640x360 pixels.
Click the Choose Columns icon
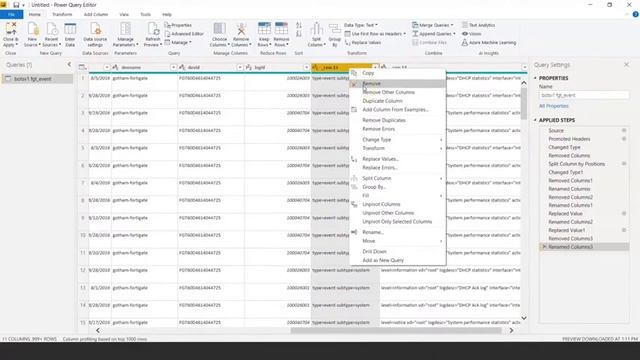point(220,29)
